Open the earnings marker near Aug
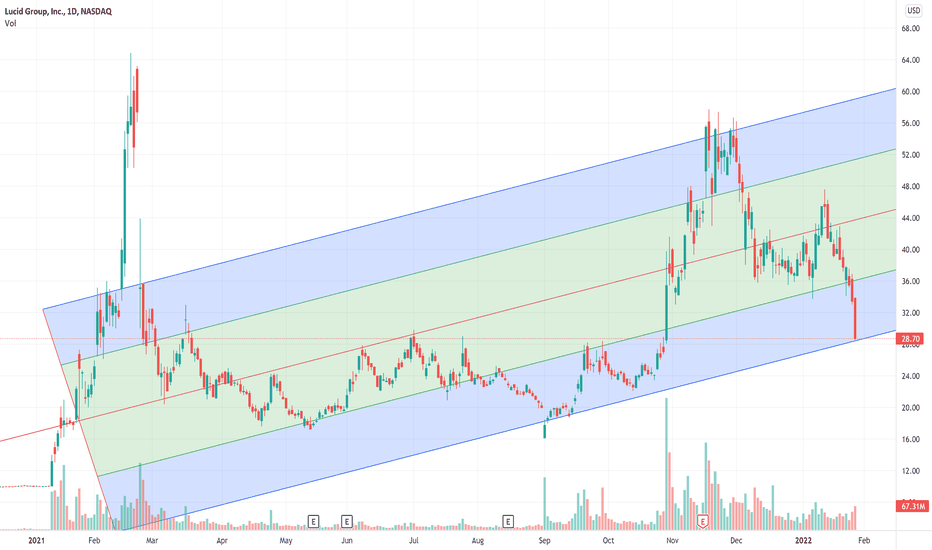Screen dimensions: 932x550 click(x=508, y=521)
